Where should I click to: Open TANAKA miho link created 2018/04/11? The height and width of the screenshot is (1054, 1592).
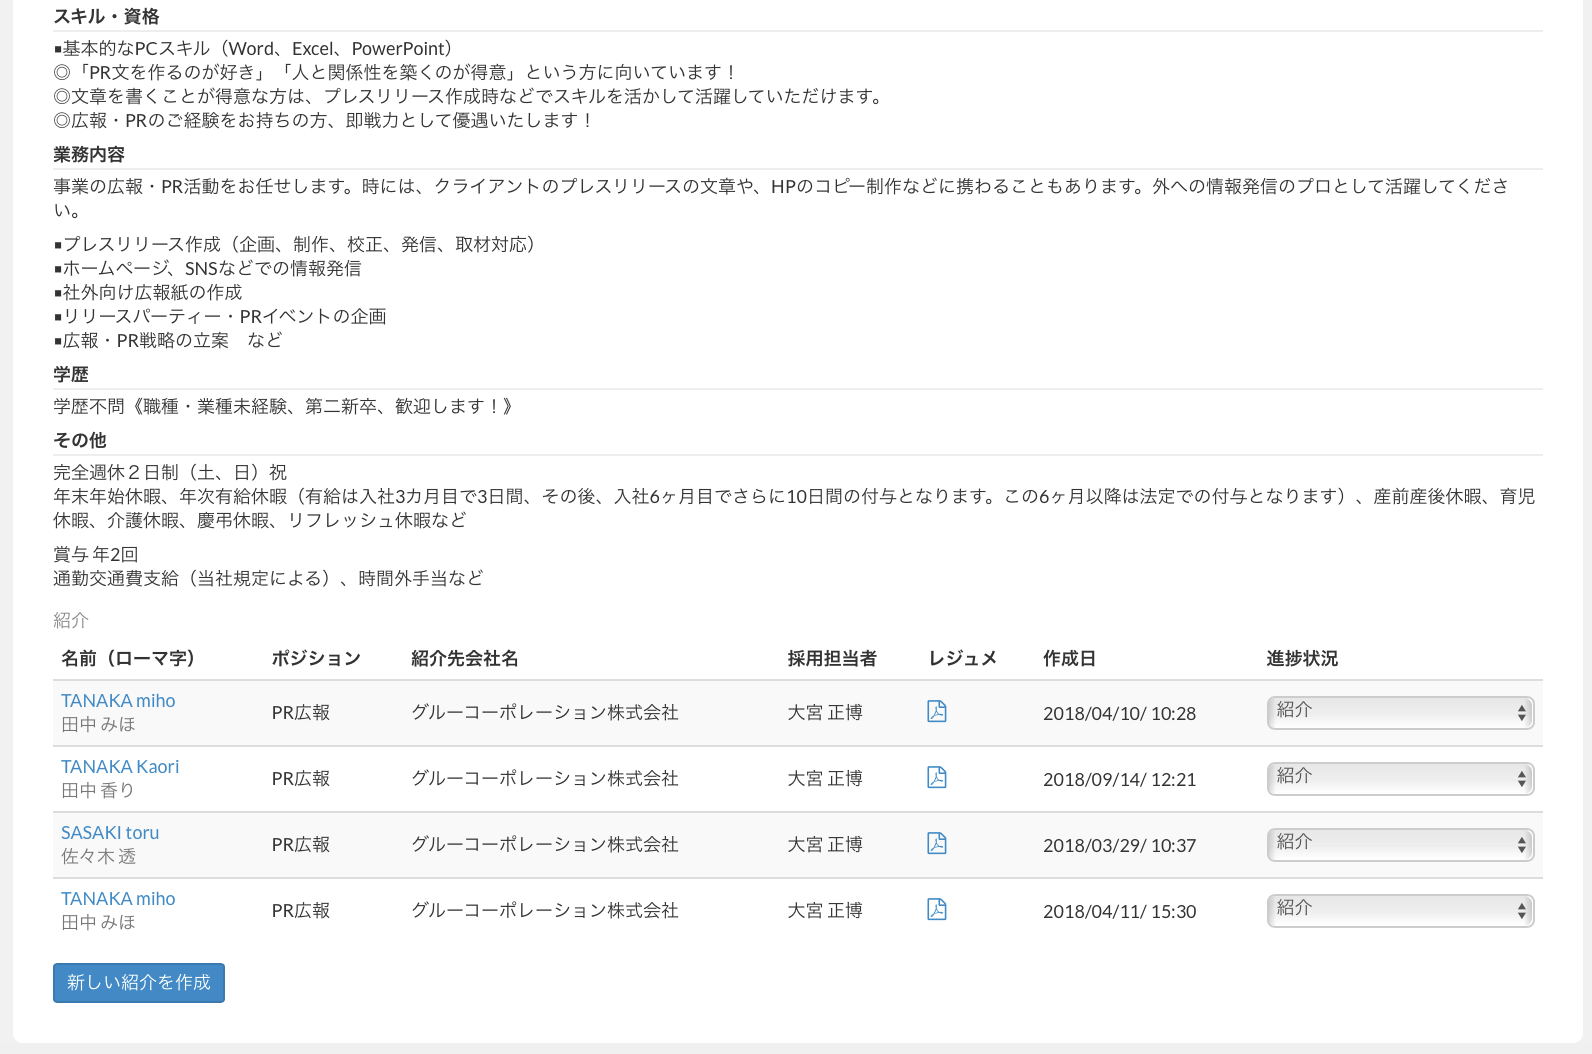click(x=118, y=899)
